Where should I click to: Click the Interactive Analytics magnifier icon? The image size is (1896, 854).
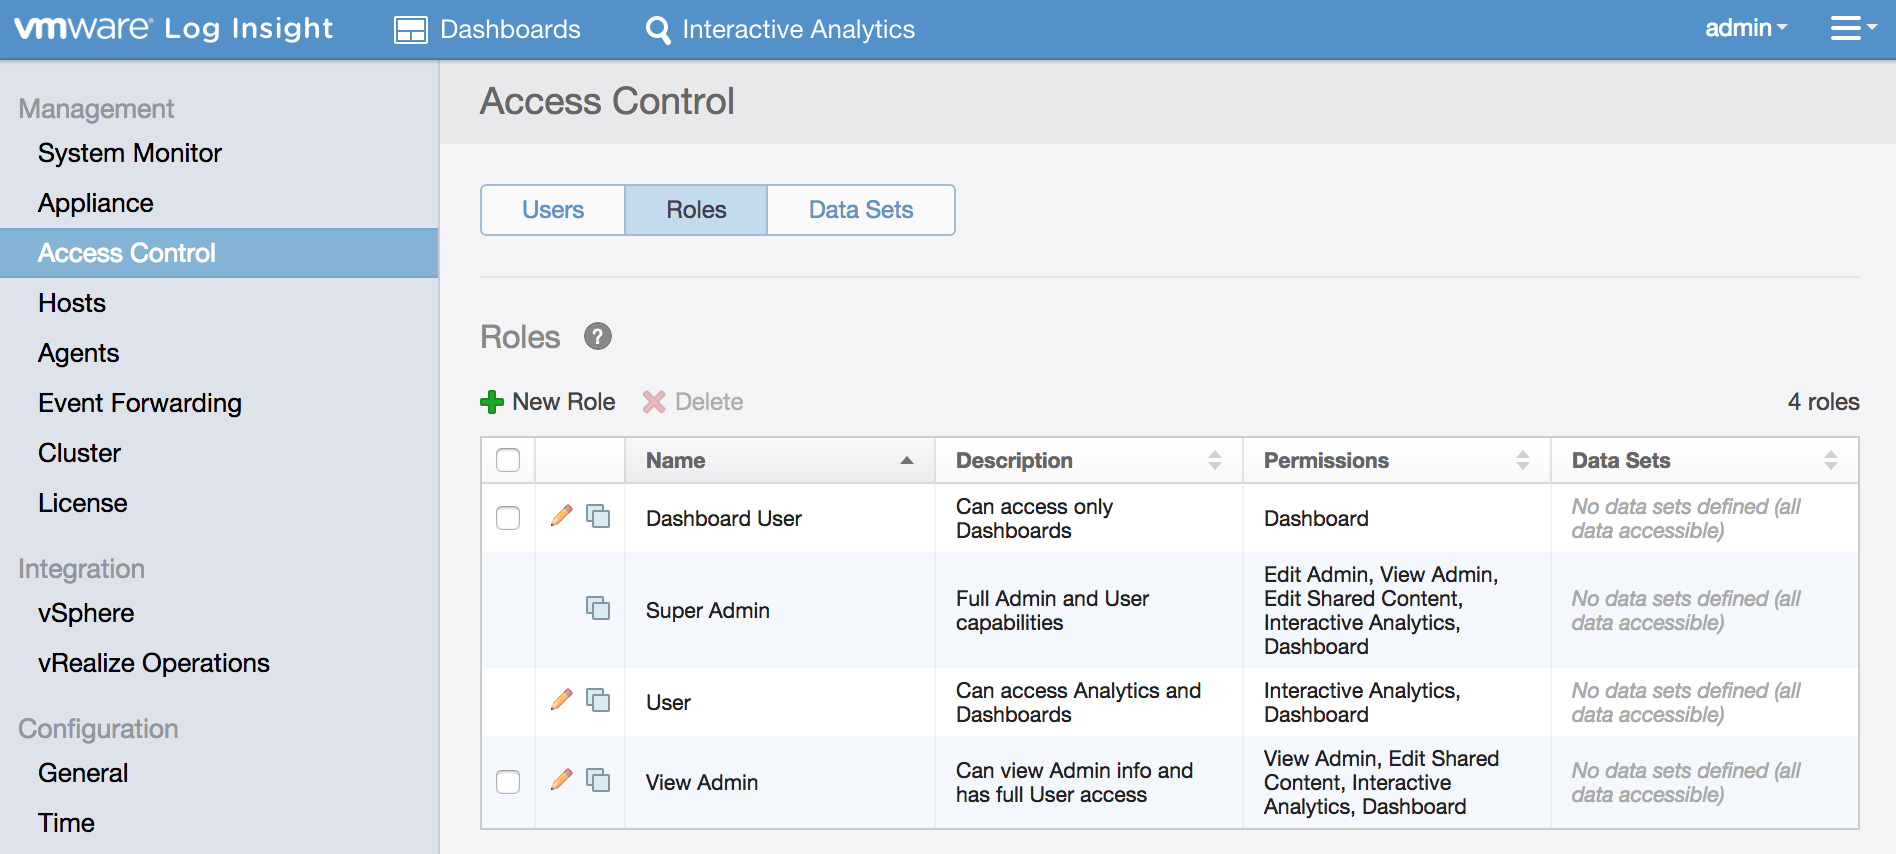pyautogui.click(x=658, y=30)
